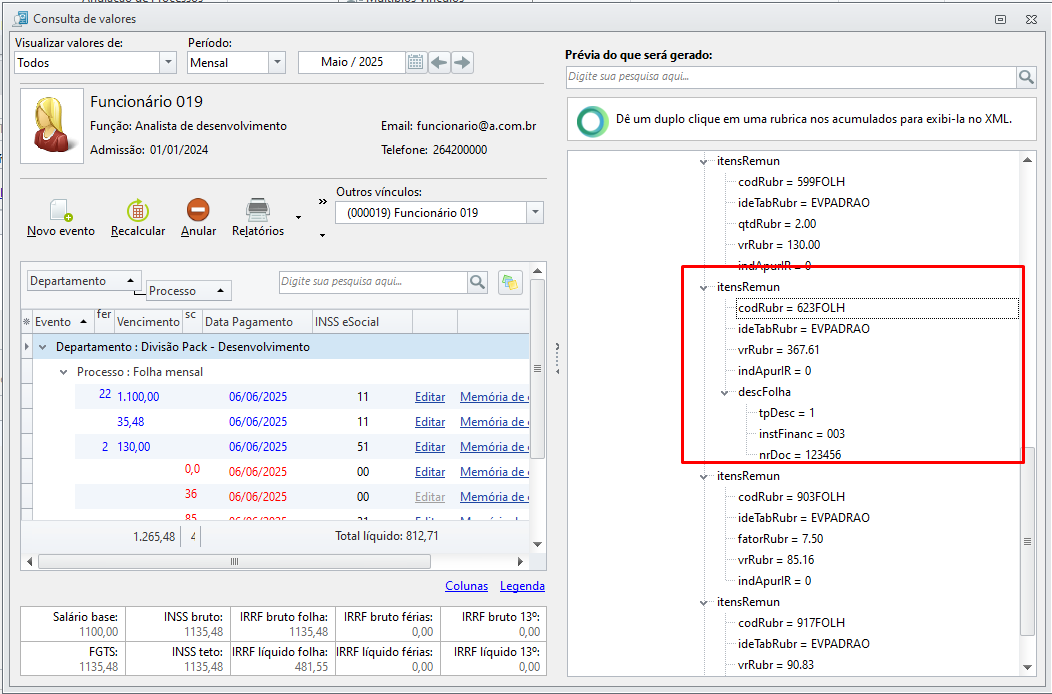Image resolution: width=1052 pixels, height=694 pixels.
Task: Click the colored notes icon beside grid search
Action: pyautogui.click(x=509, y=283)
